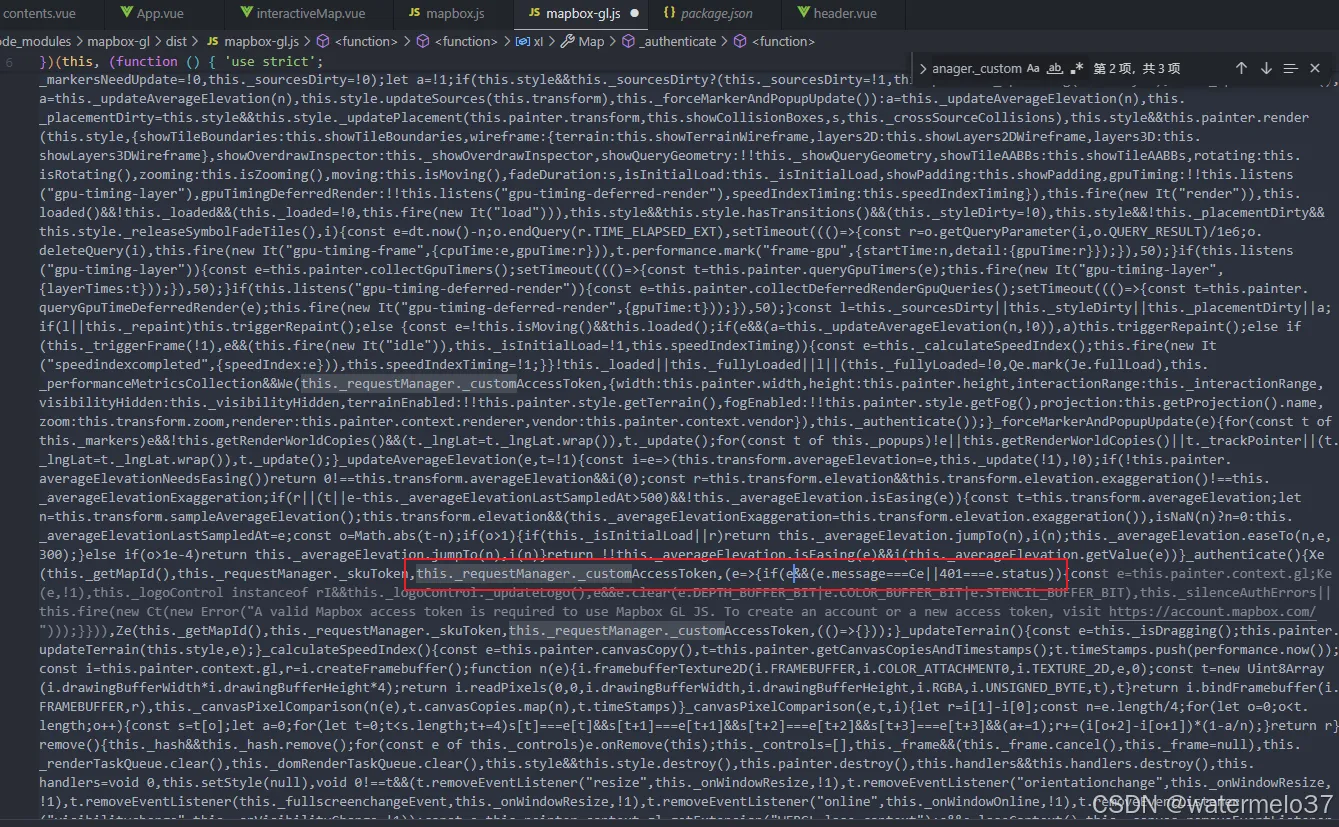Open the App.vue editor tab

click(x=164, y=14)
